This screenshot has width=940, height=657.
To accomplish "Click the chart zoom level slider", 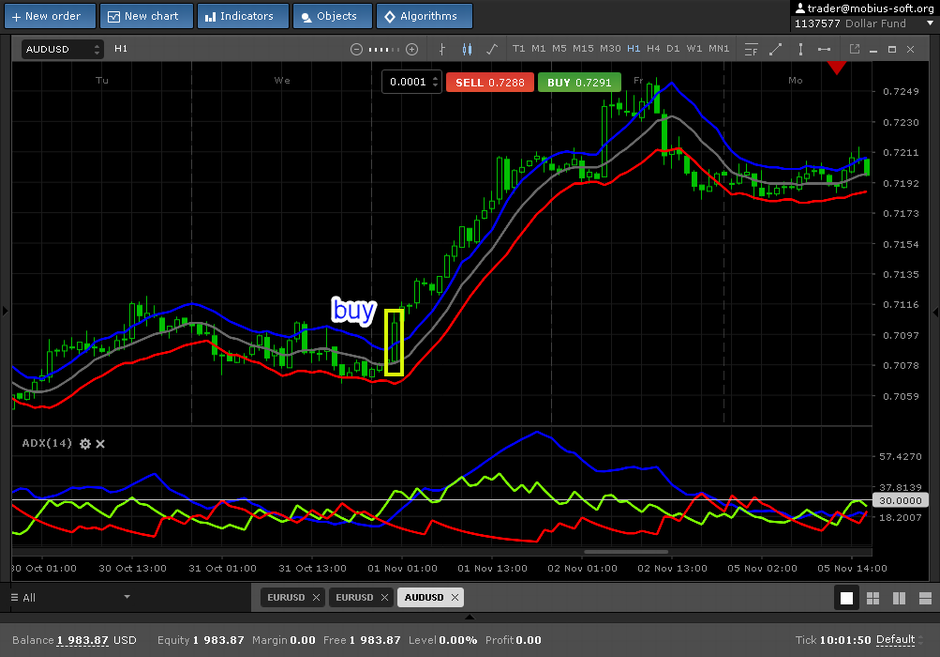I will point(384,49).
